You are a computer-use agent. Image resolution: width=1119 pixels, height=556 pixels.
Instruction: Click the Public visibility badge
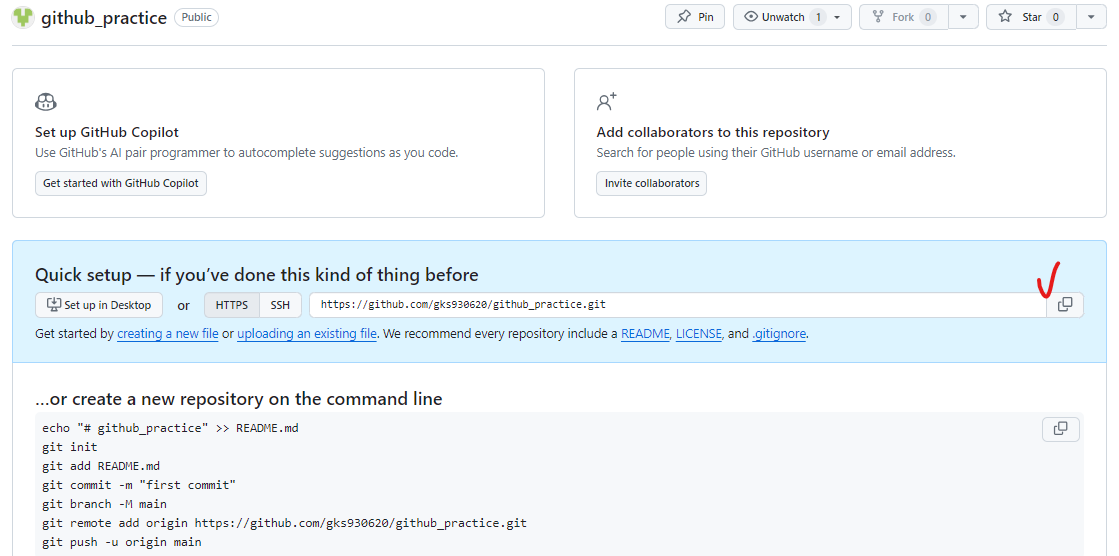click(x=196, y=17)
